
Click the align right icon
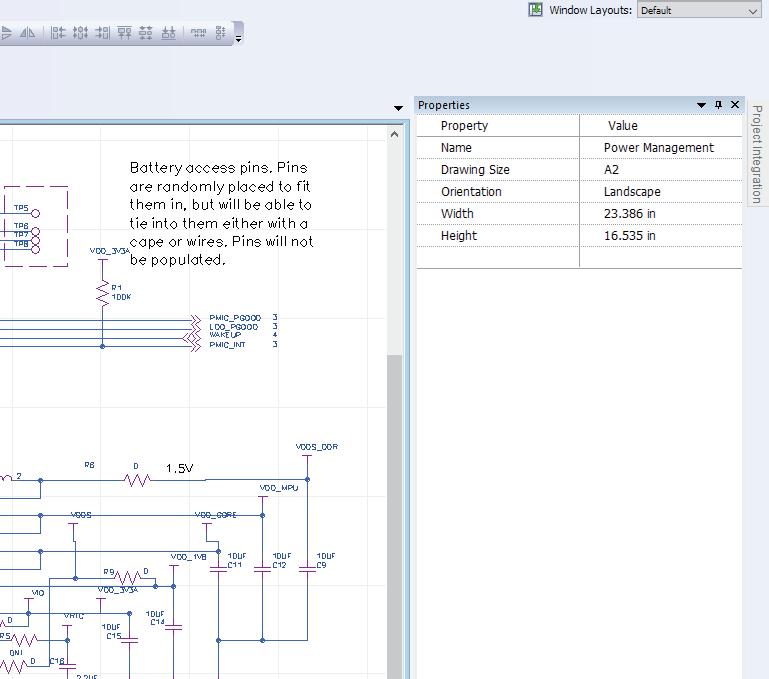point(103,33)
